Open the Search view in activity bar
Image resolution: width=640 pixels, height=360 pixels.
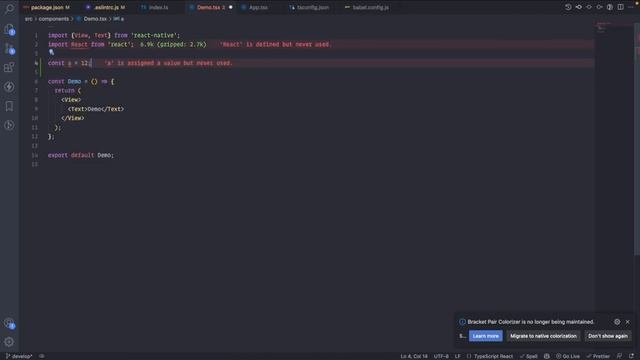click(x=9, y=8)
